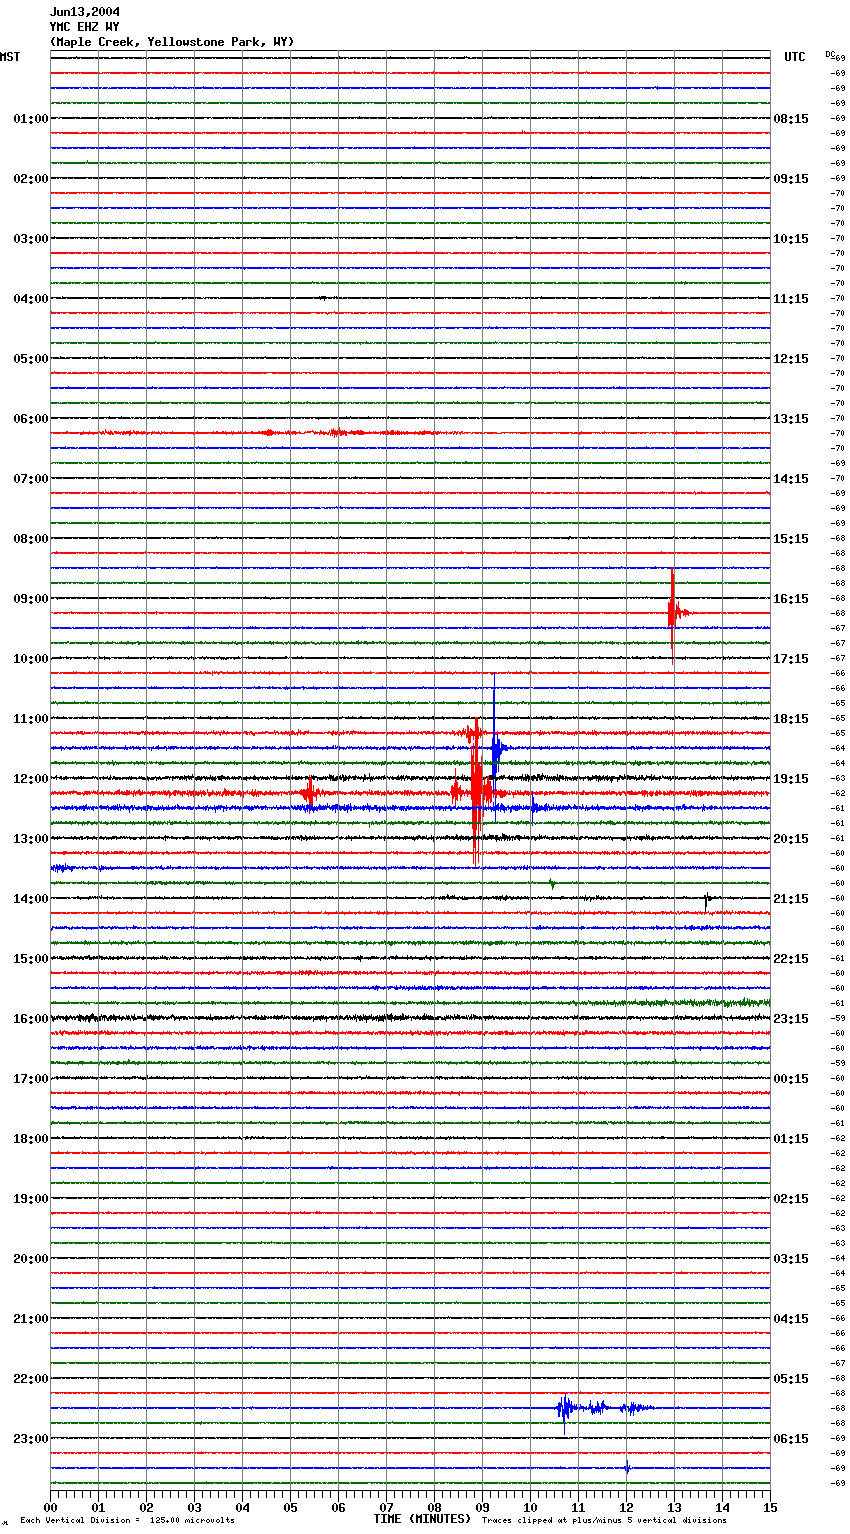
Task: Click the Maple Creek, Yellowstone Park location title
Action: (172, 42)
